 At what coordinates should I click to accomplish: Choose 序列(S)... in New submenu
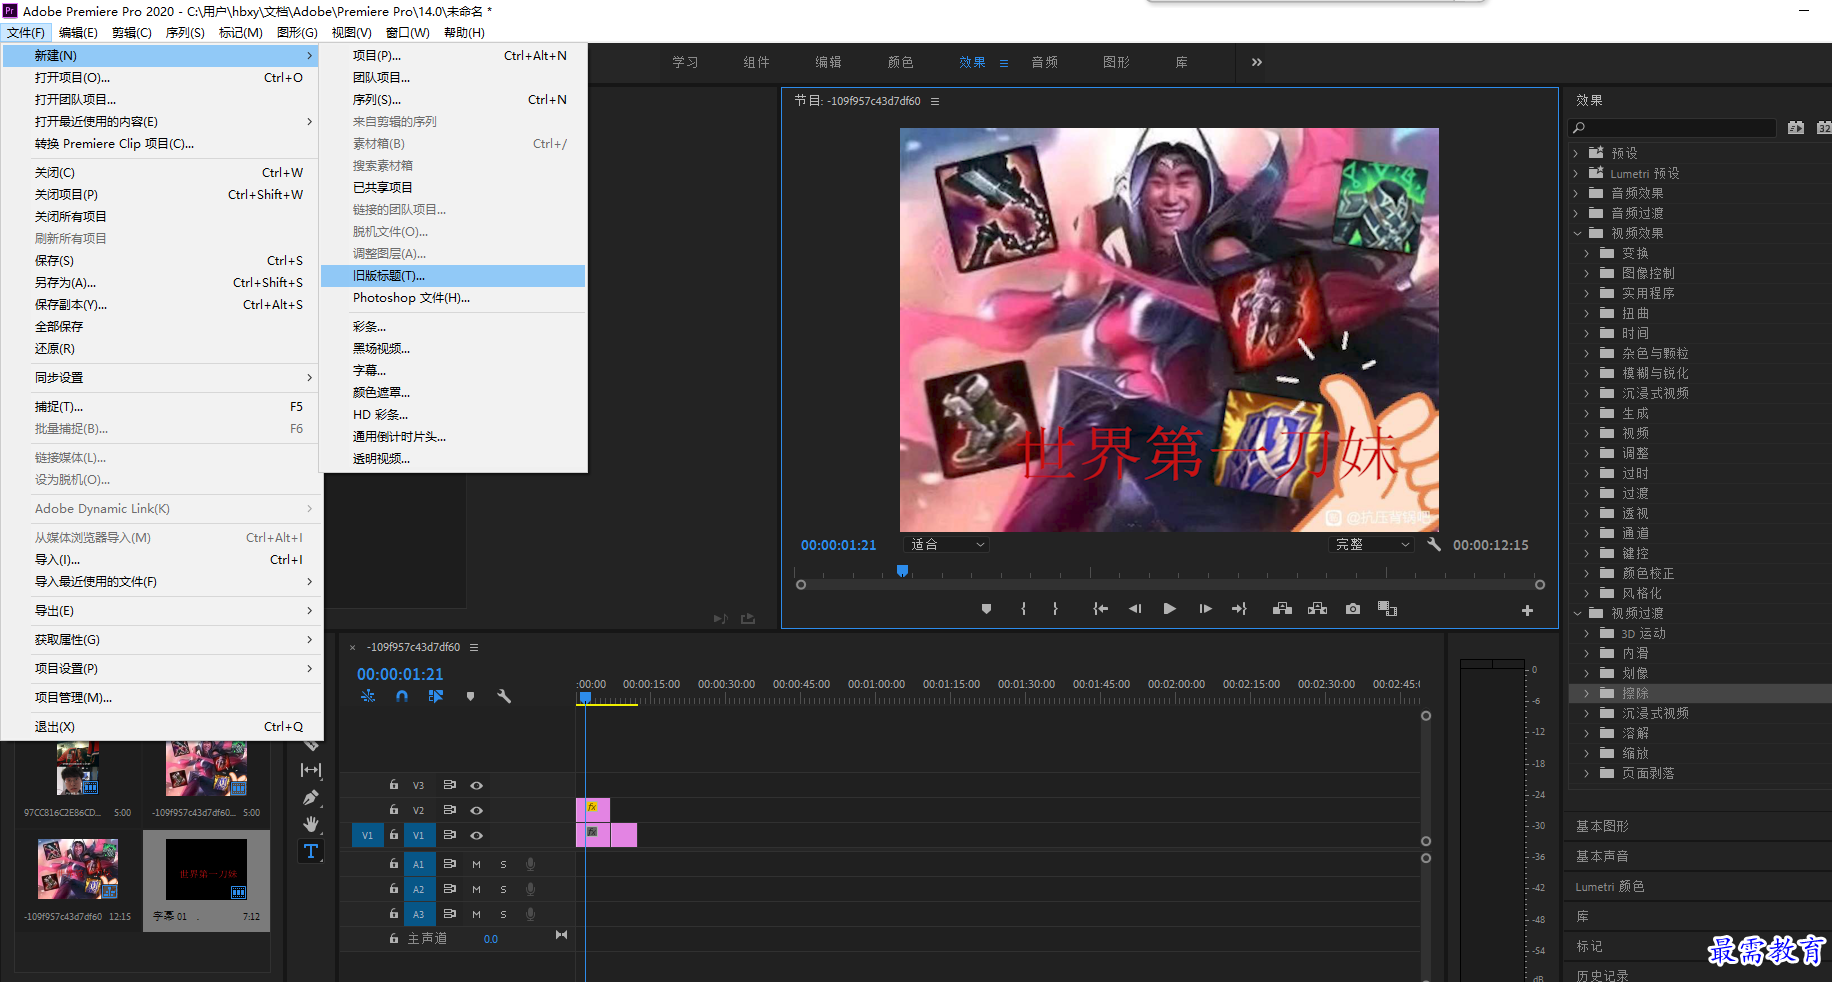(453, 100)
